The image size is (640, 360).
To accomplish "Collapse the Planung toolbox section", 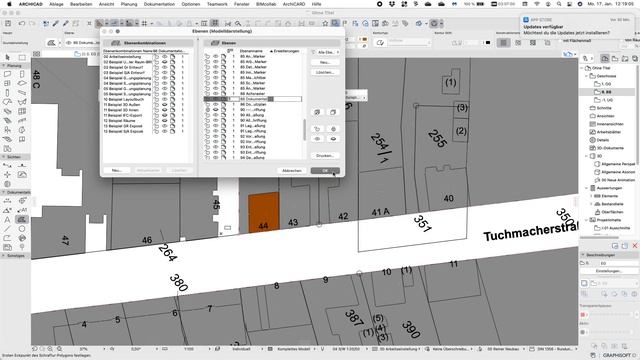I will pyautogui.click(x=4, y=65).
